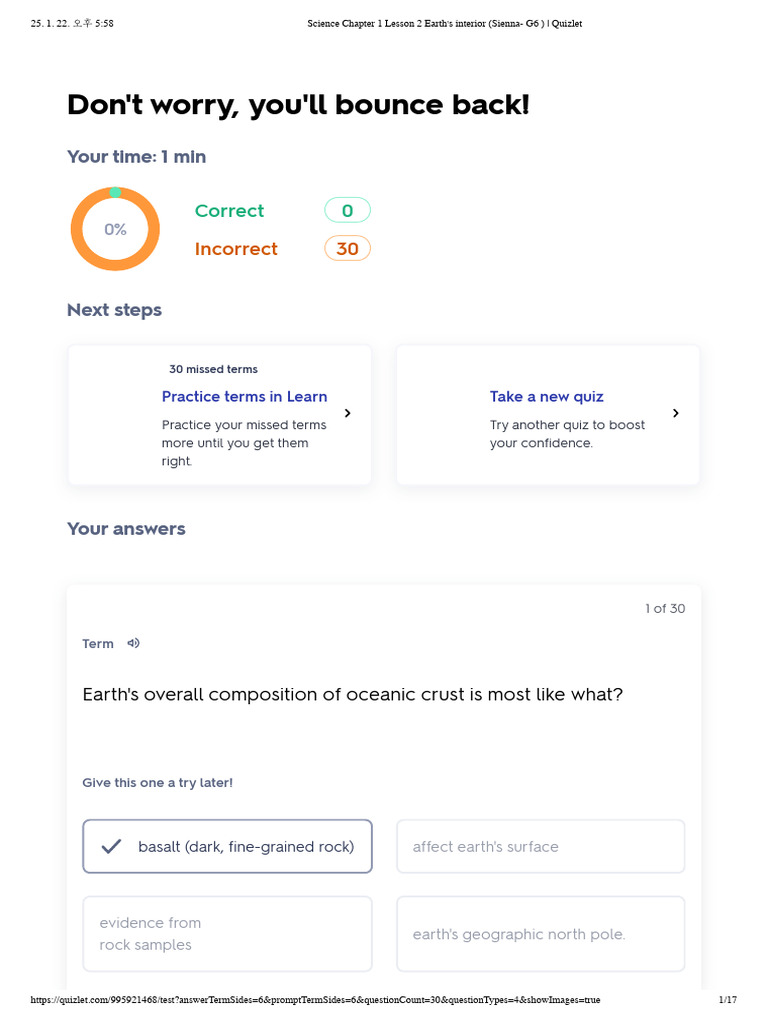Click the "30 missed terms" label
The height and width of the screenshot is (1024, 768).
coord(213,369)
